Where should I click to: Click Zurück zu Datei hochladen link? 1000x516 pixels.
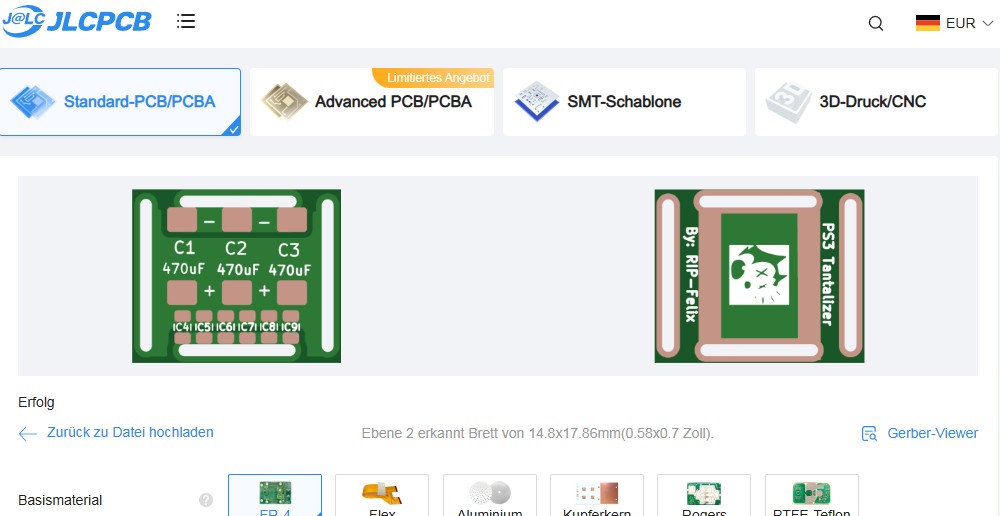pyautogui.click(x=130, y=433)
